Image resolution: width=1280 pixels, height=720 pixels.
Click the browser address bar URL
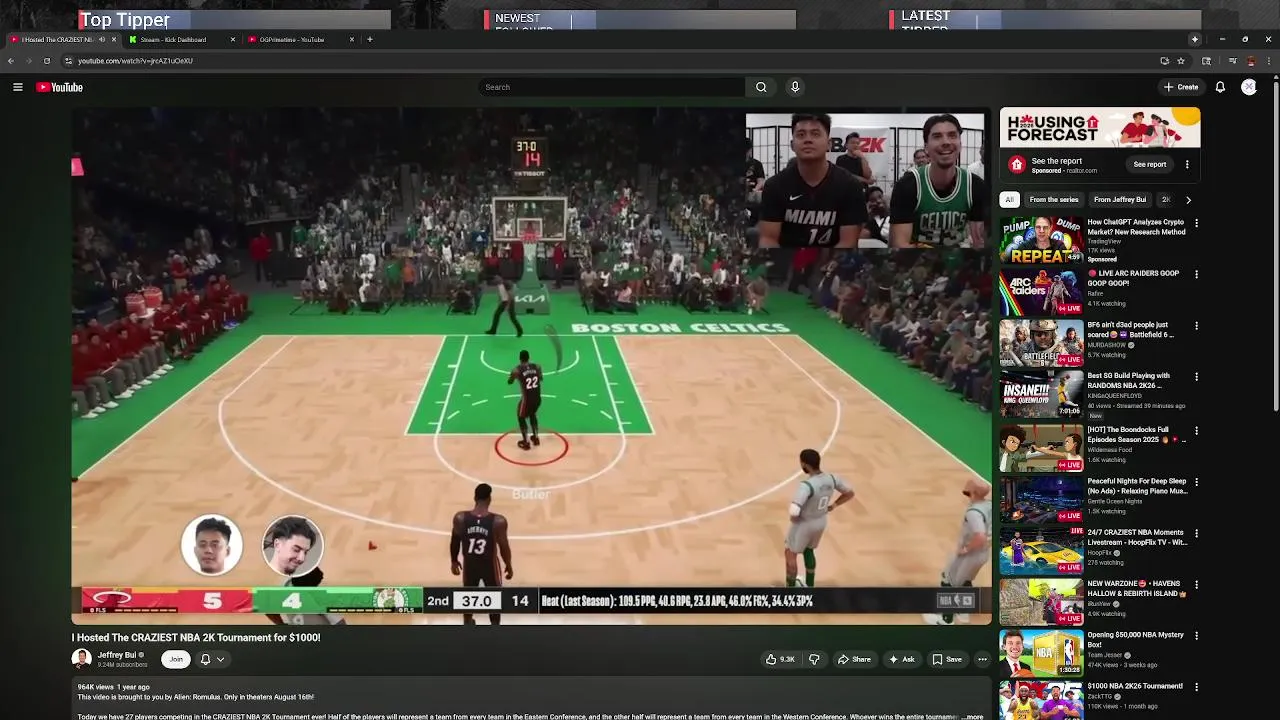click(135, 61)
